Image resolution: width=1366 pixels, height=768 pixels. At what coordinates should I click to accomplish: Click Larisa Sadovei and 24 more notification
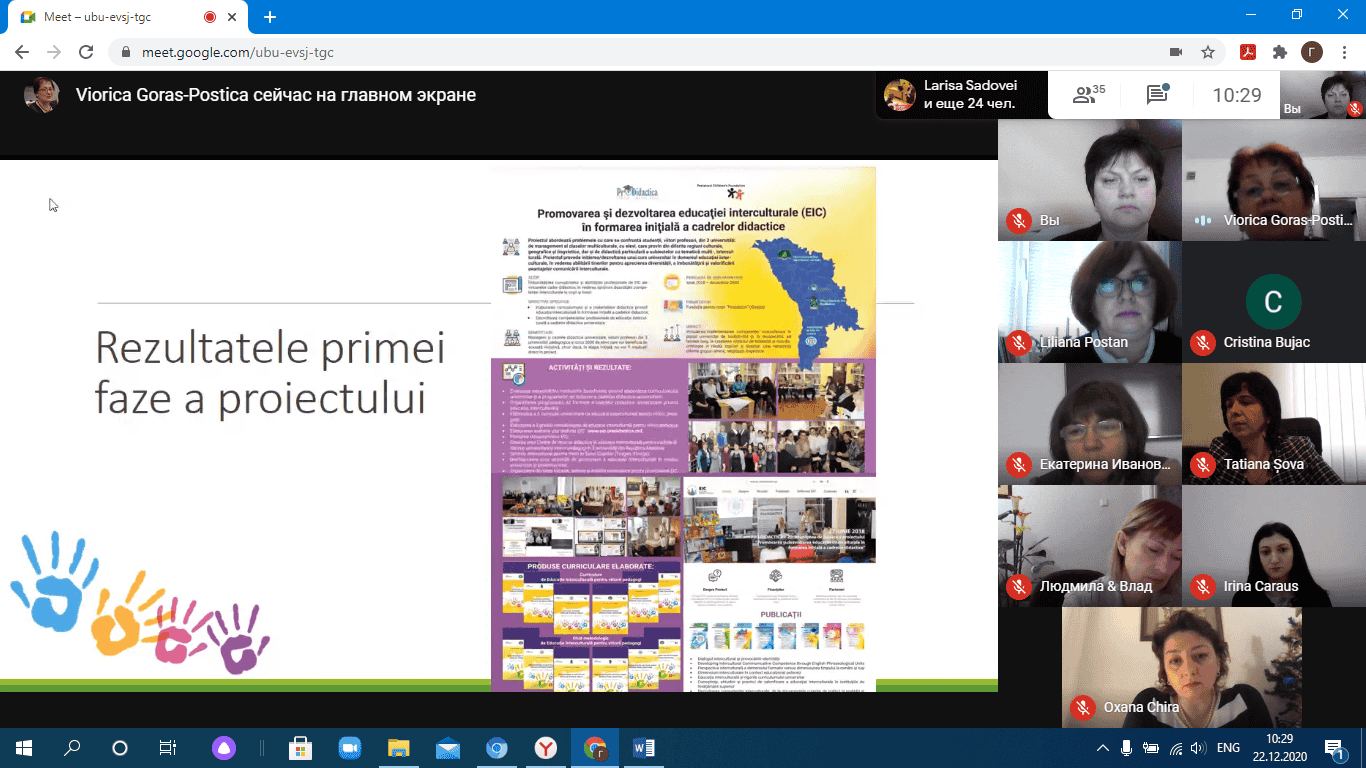961,95
